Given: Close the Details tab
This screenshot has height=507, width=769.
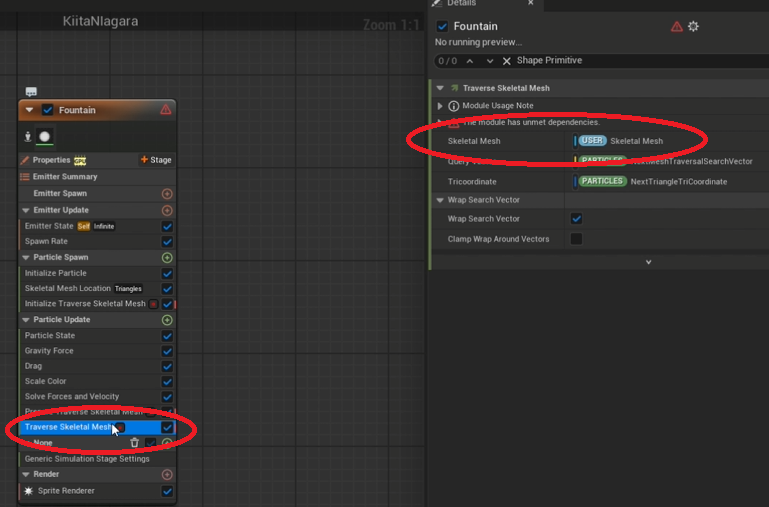Looking at the screenshot, I should tap(530, 3).
